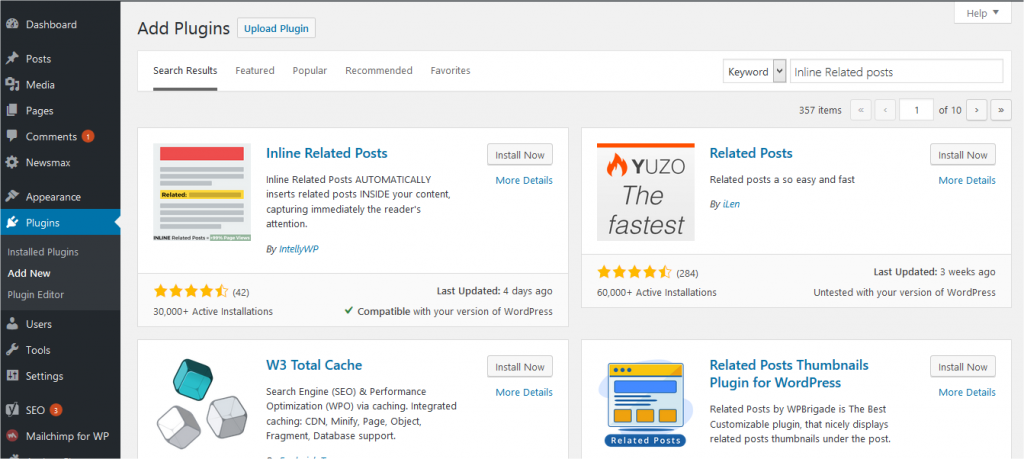This screenshot has width=1024, height=459.
Task: Open the Keyword search type dropdown
Action: [754, 71]
